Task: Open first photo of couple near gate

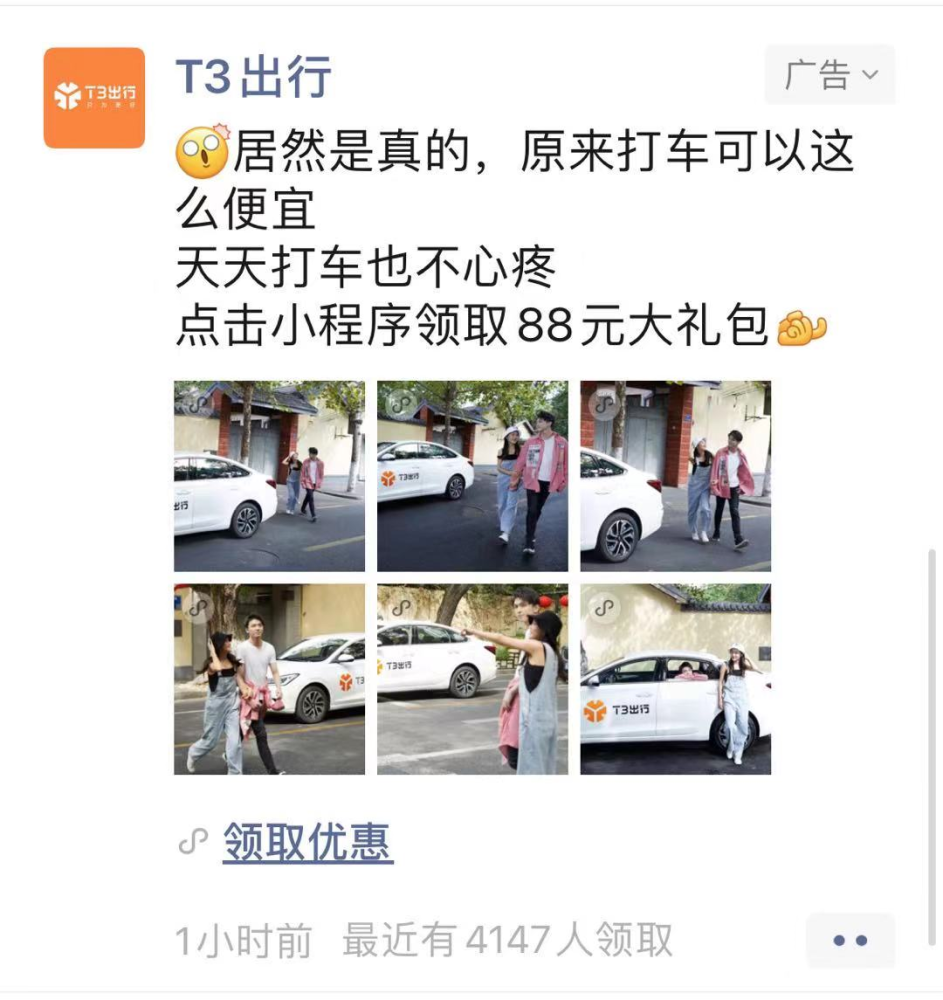Action: 270,476
